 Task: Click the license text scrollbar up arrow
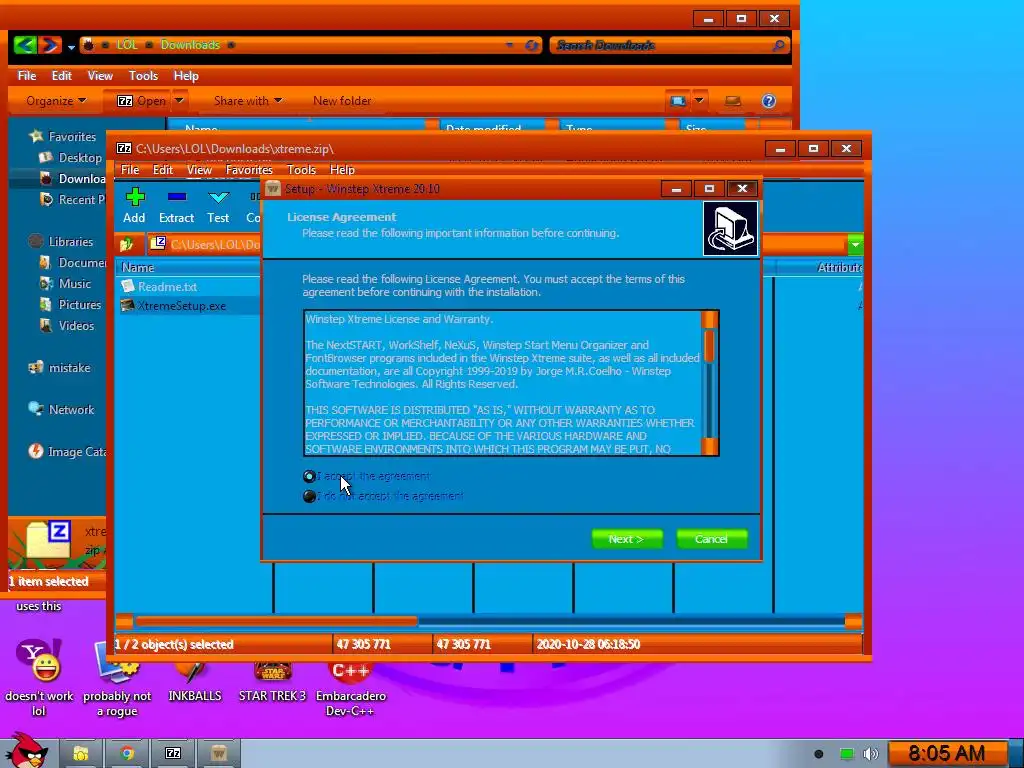[709, 319]
